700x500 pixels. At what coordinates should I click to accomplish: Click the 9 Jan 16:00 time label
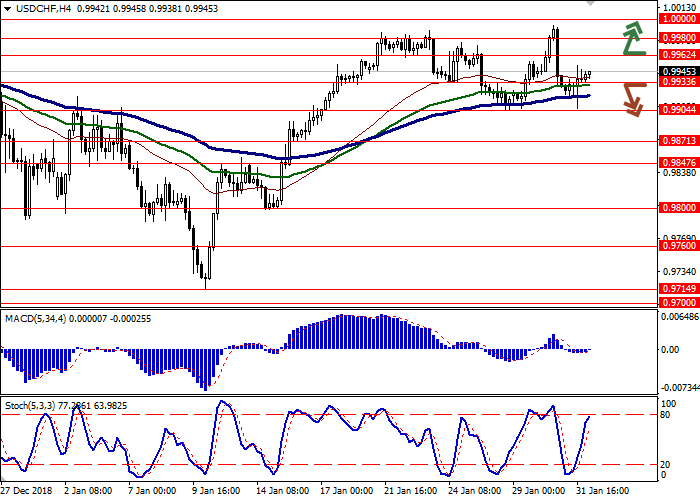pyautogui.click(x=216, y=491)
